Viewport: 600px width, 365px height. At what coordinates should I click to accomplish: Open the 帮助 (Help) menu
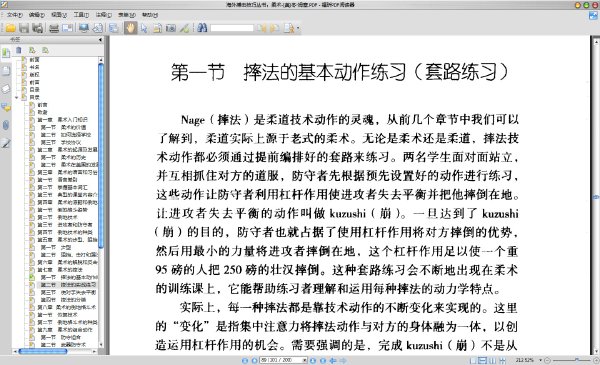point(150,15)
